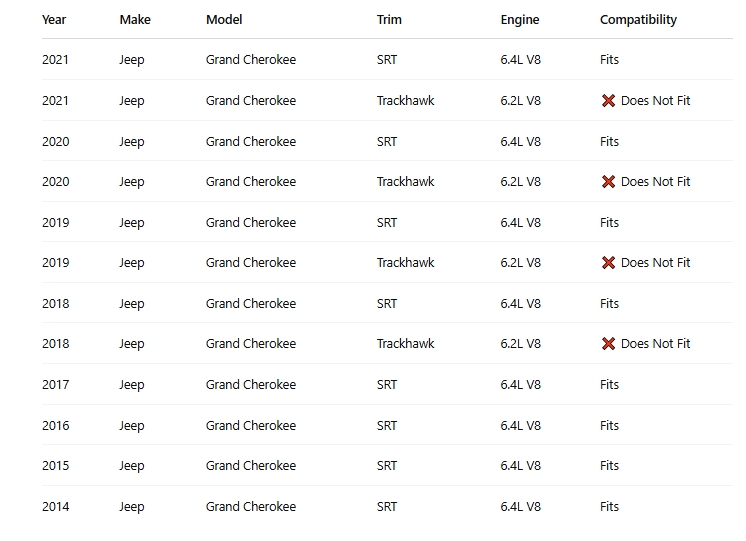Select Grand Cherokee model in 2017 row
The width and height of the screenshot is (746, 541).
[x=251, y=384]
